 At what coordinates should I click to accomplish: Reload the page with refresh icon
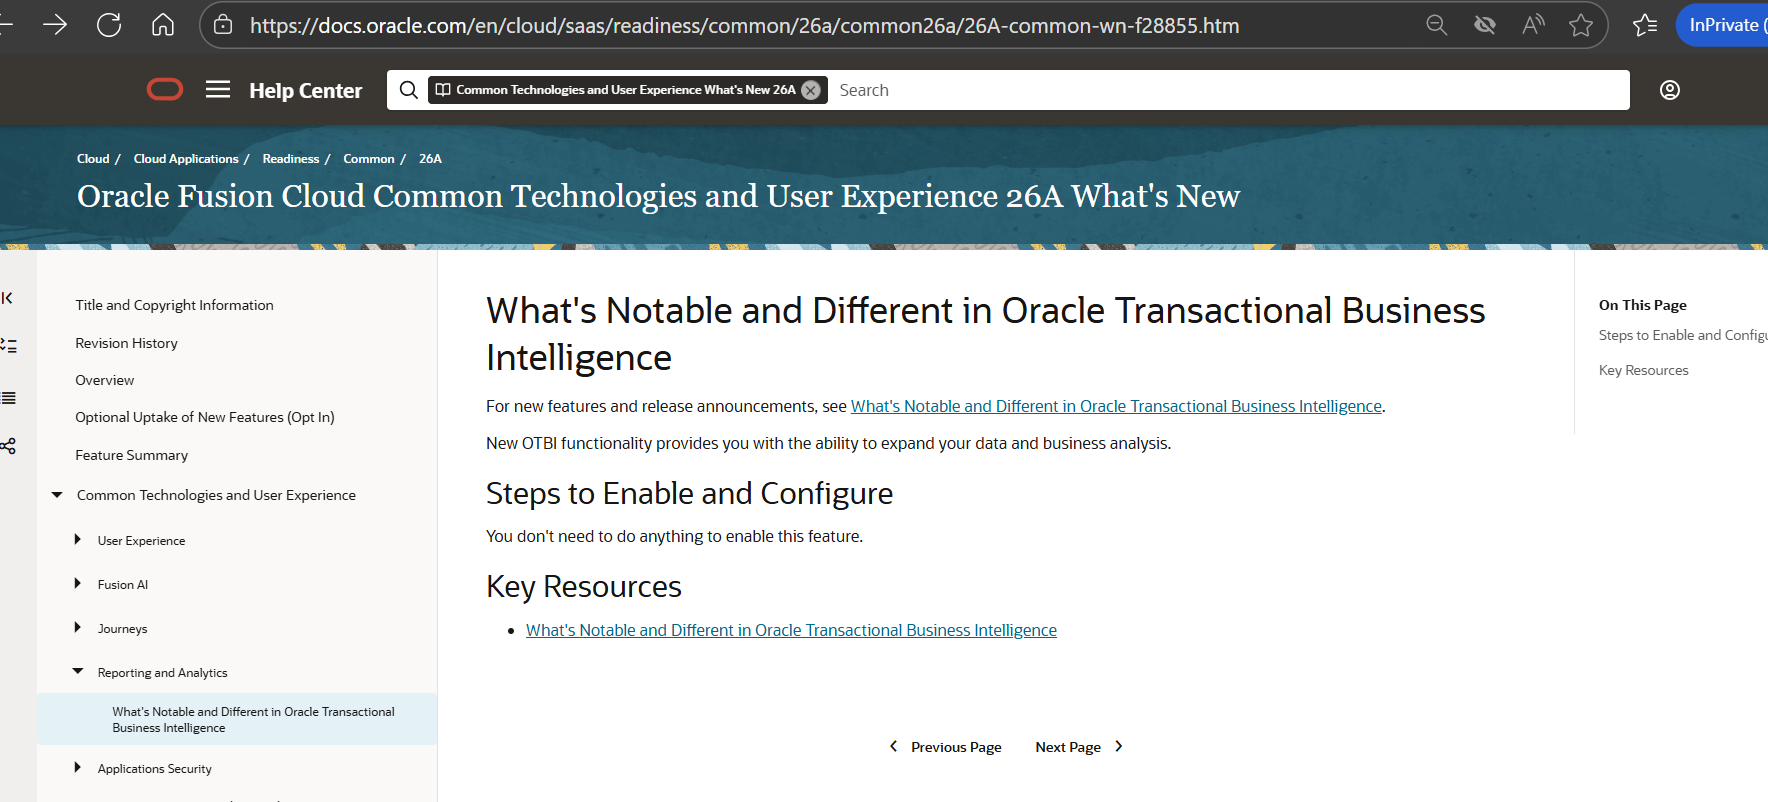109,25
